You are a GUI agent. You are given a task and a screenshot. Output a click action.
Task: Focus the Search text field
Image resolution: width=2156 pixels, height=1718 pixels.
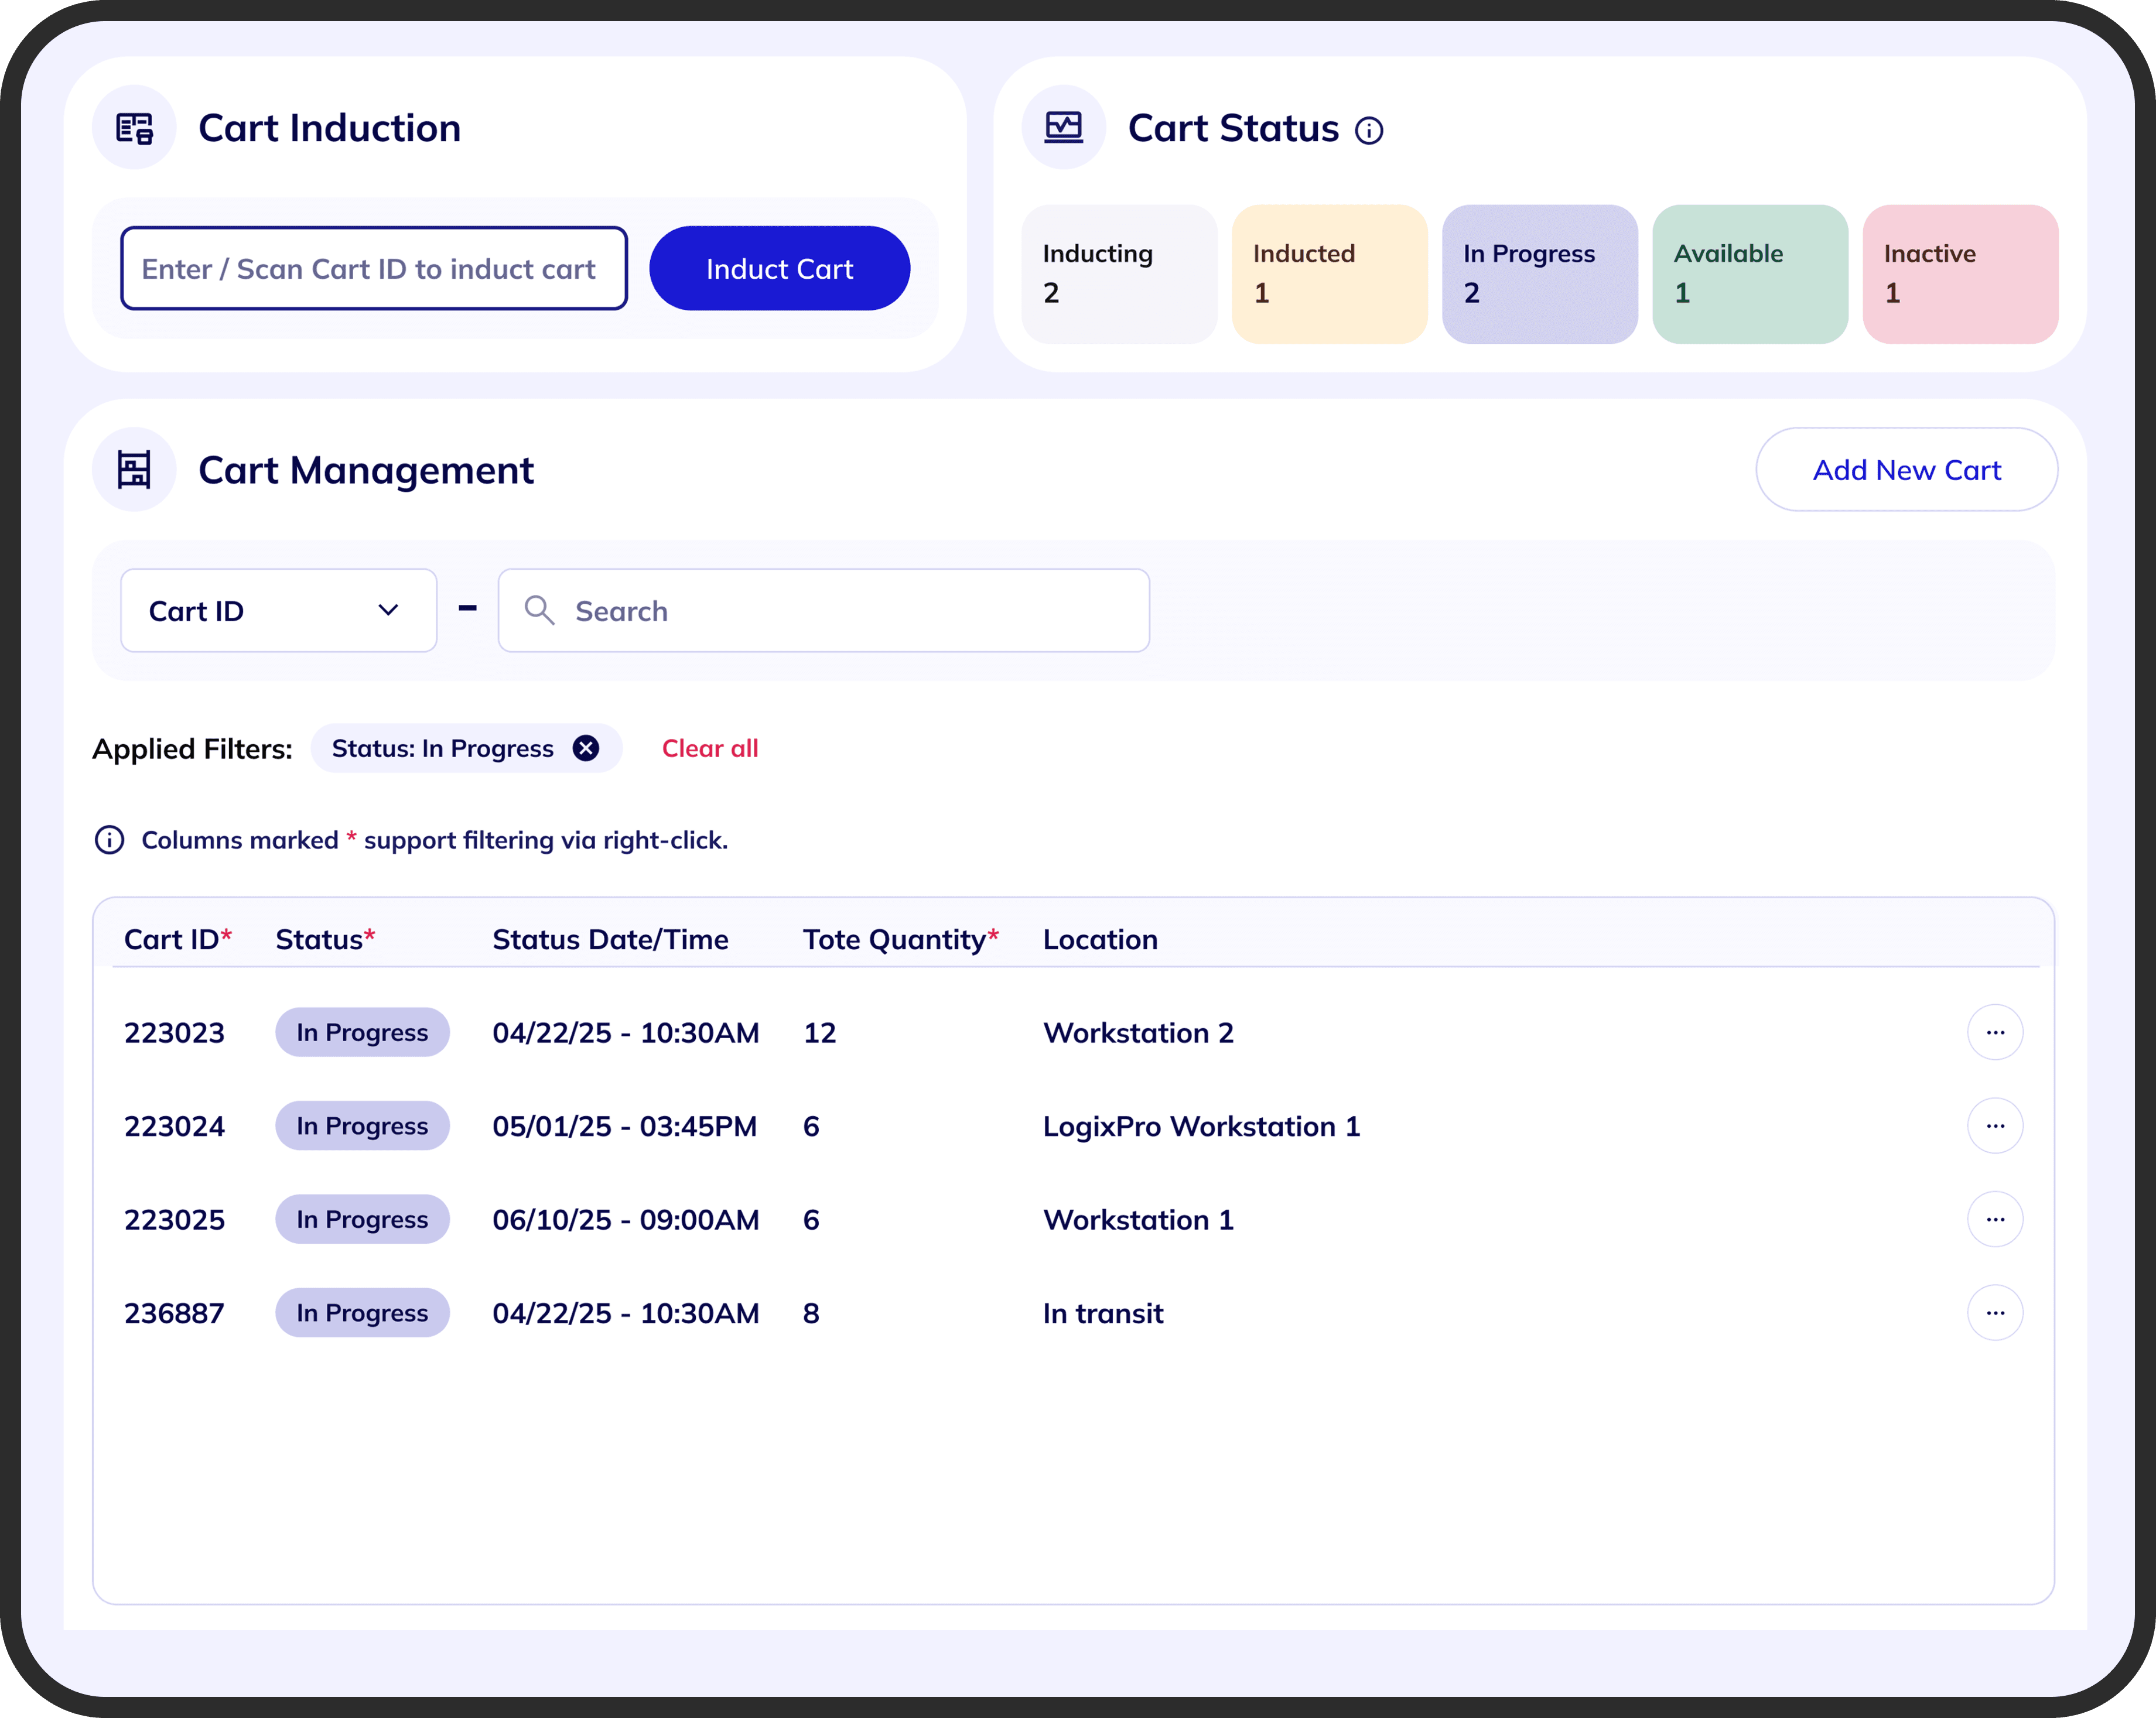(x=824, y=611)
